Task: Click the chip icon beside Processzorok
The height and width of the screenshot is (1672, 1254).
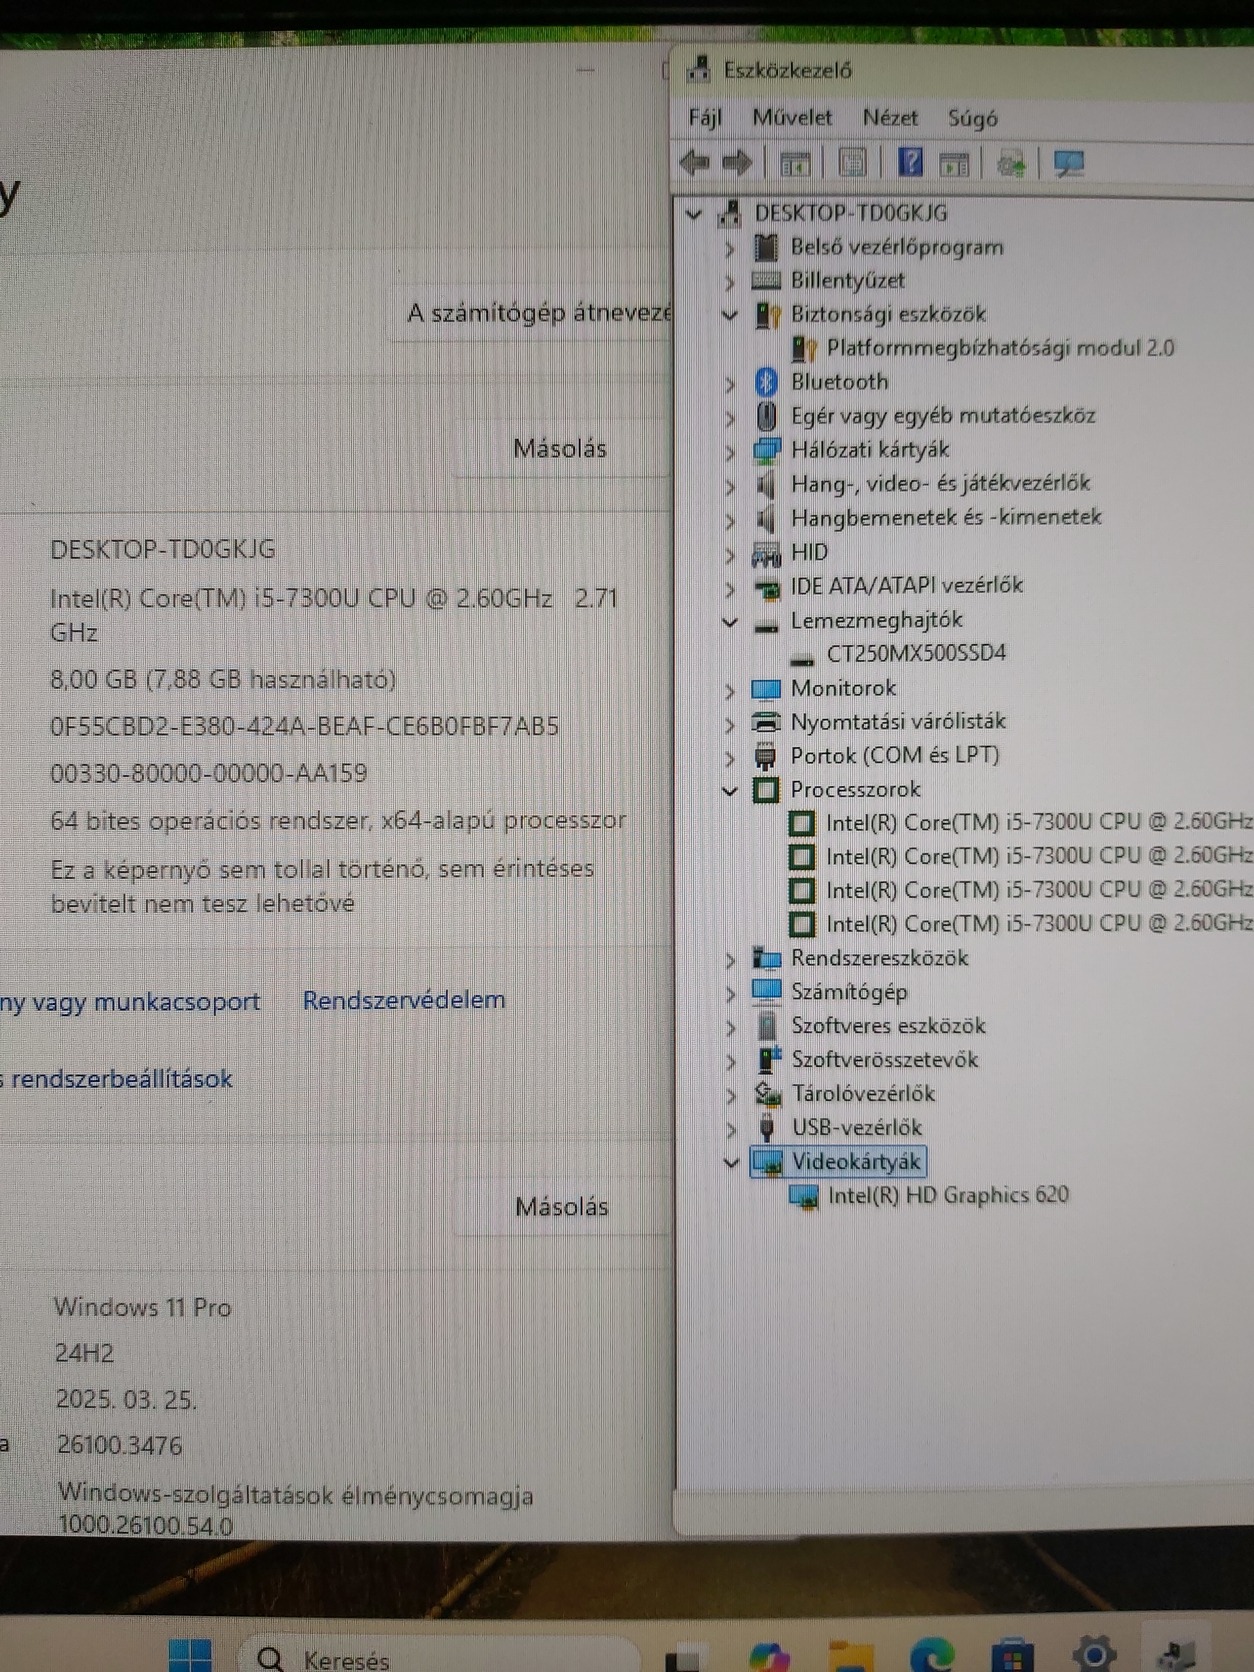Action: pyautogui.click(x=766, y=790)
